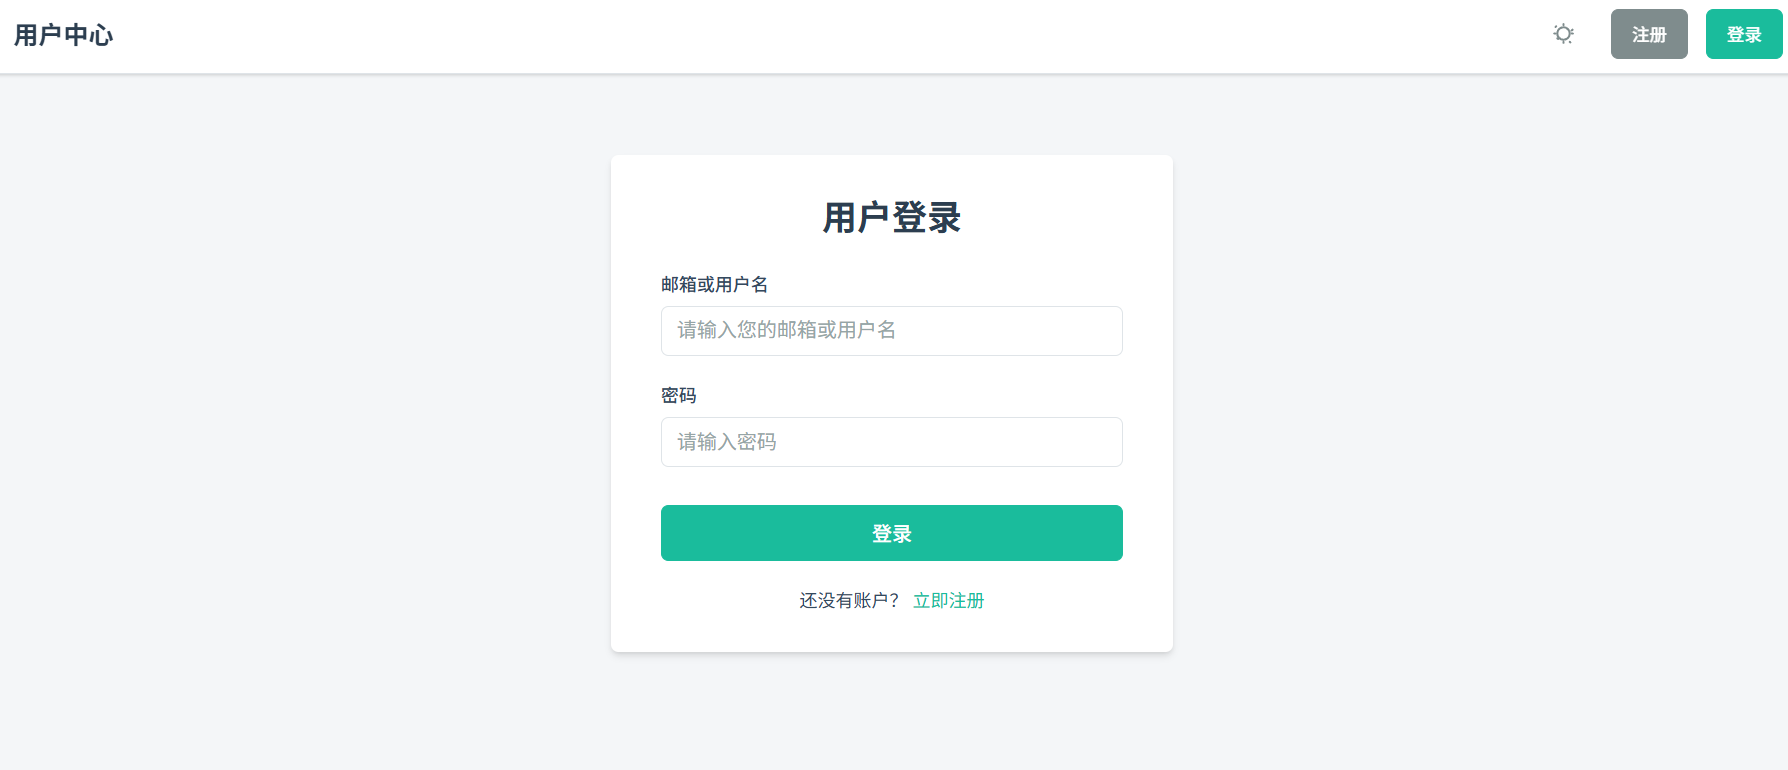This screenshot has height=770, width=1788.
Task: Click gray page background right of login card
Action: (1480, 400)
